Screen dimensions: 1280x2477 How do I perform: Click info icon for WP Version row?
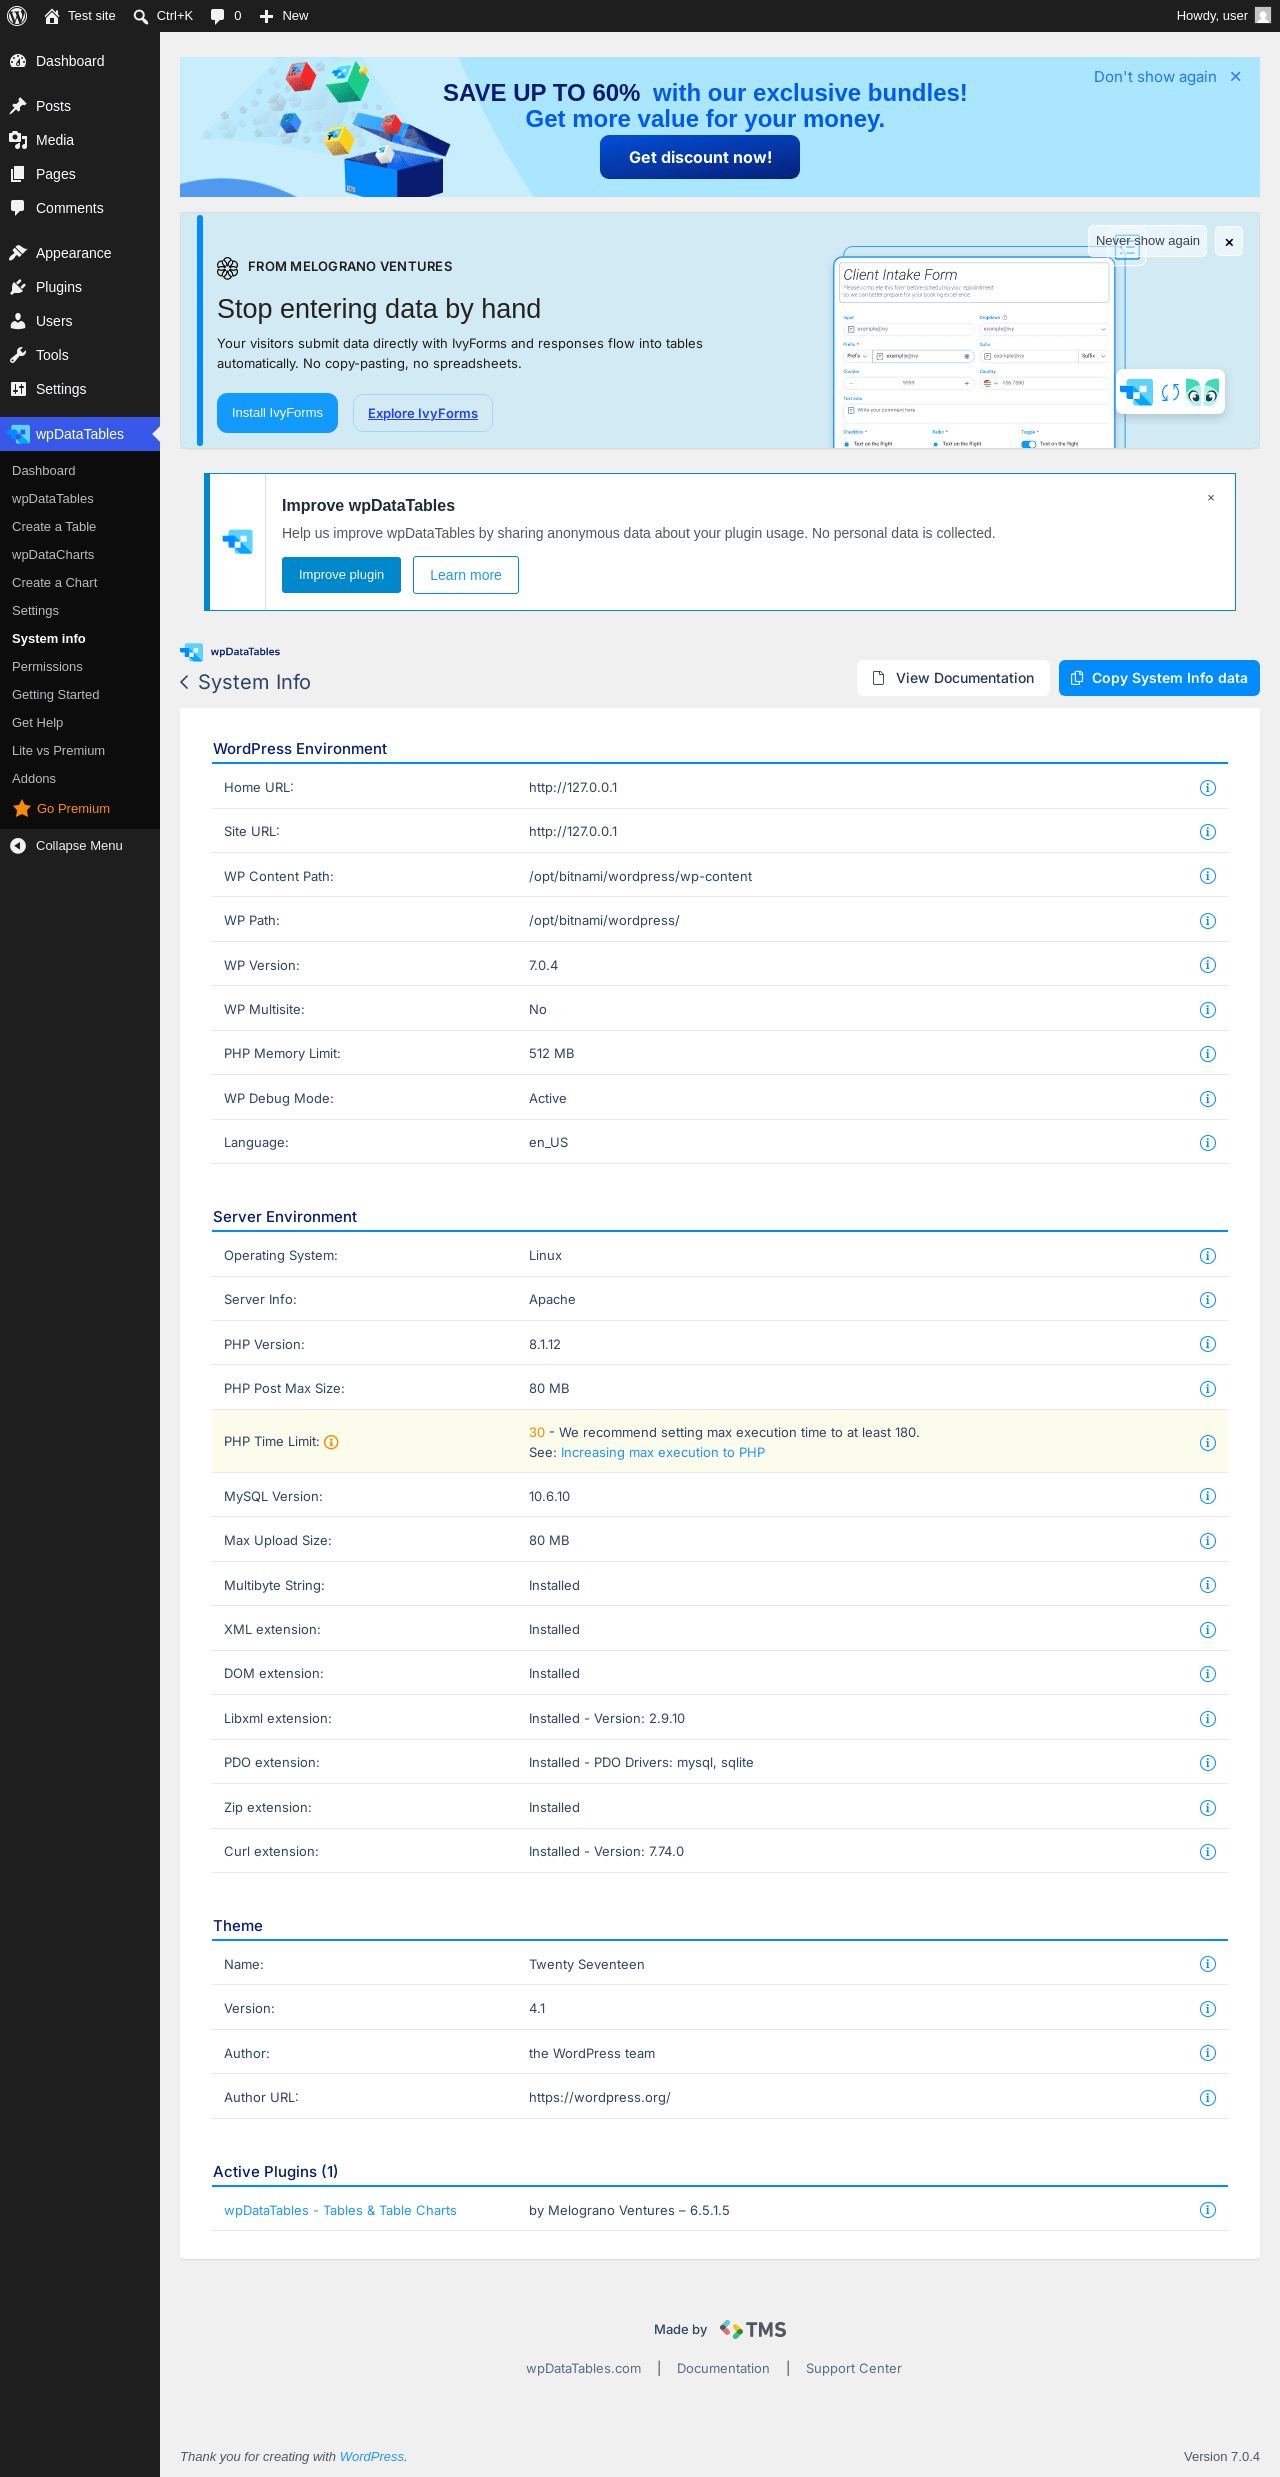point(1208,965)
